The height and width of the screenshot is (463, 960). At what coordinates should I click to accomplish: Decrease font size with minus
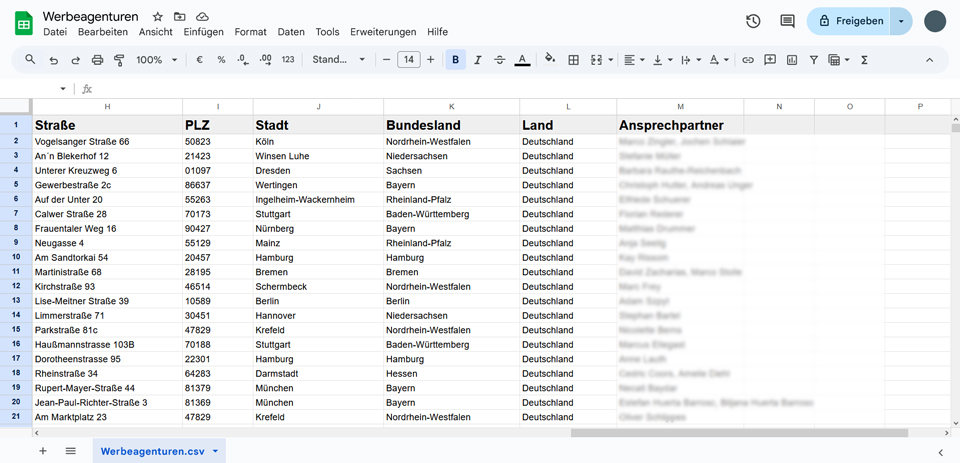(386, 60)
